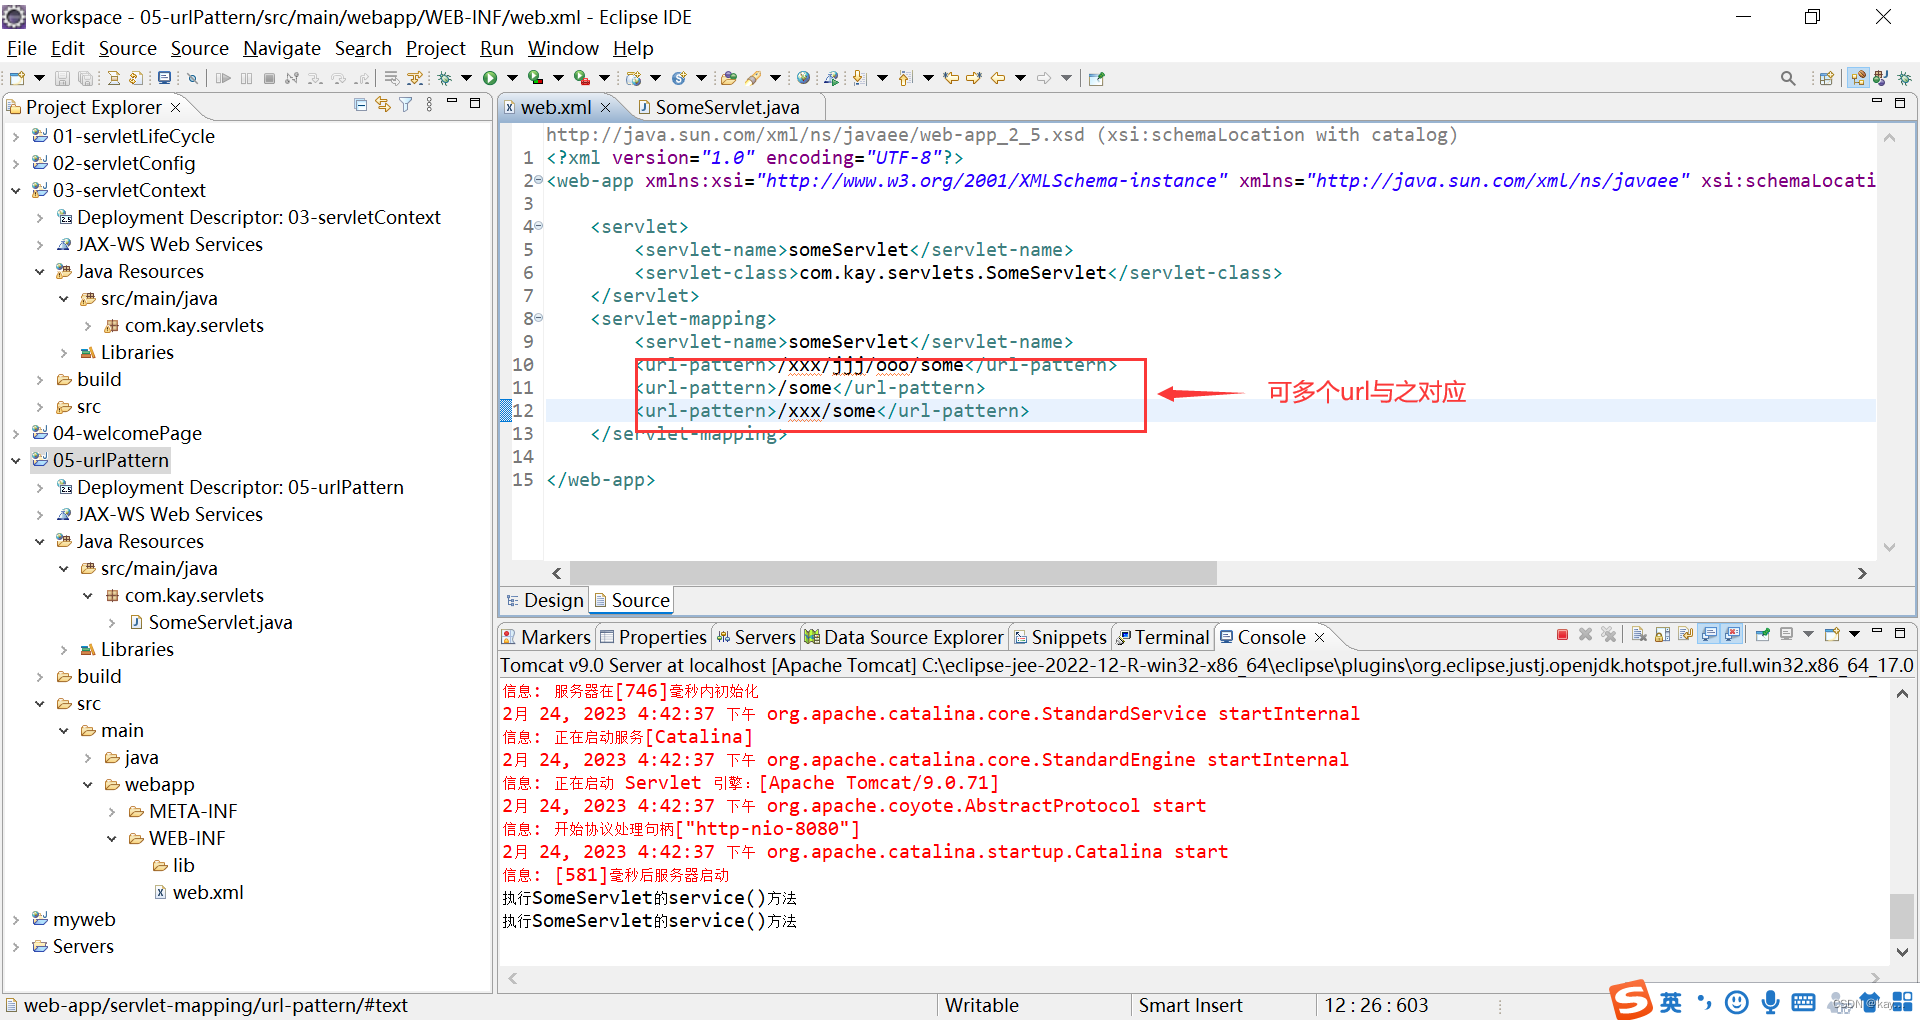The width and height of the screenshot is (1920, 1020).
Task: Launch debugging with the Debug bug icon
Action: (445, 77)
